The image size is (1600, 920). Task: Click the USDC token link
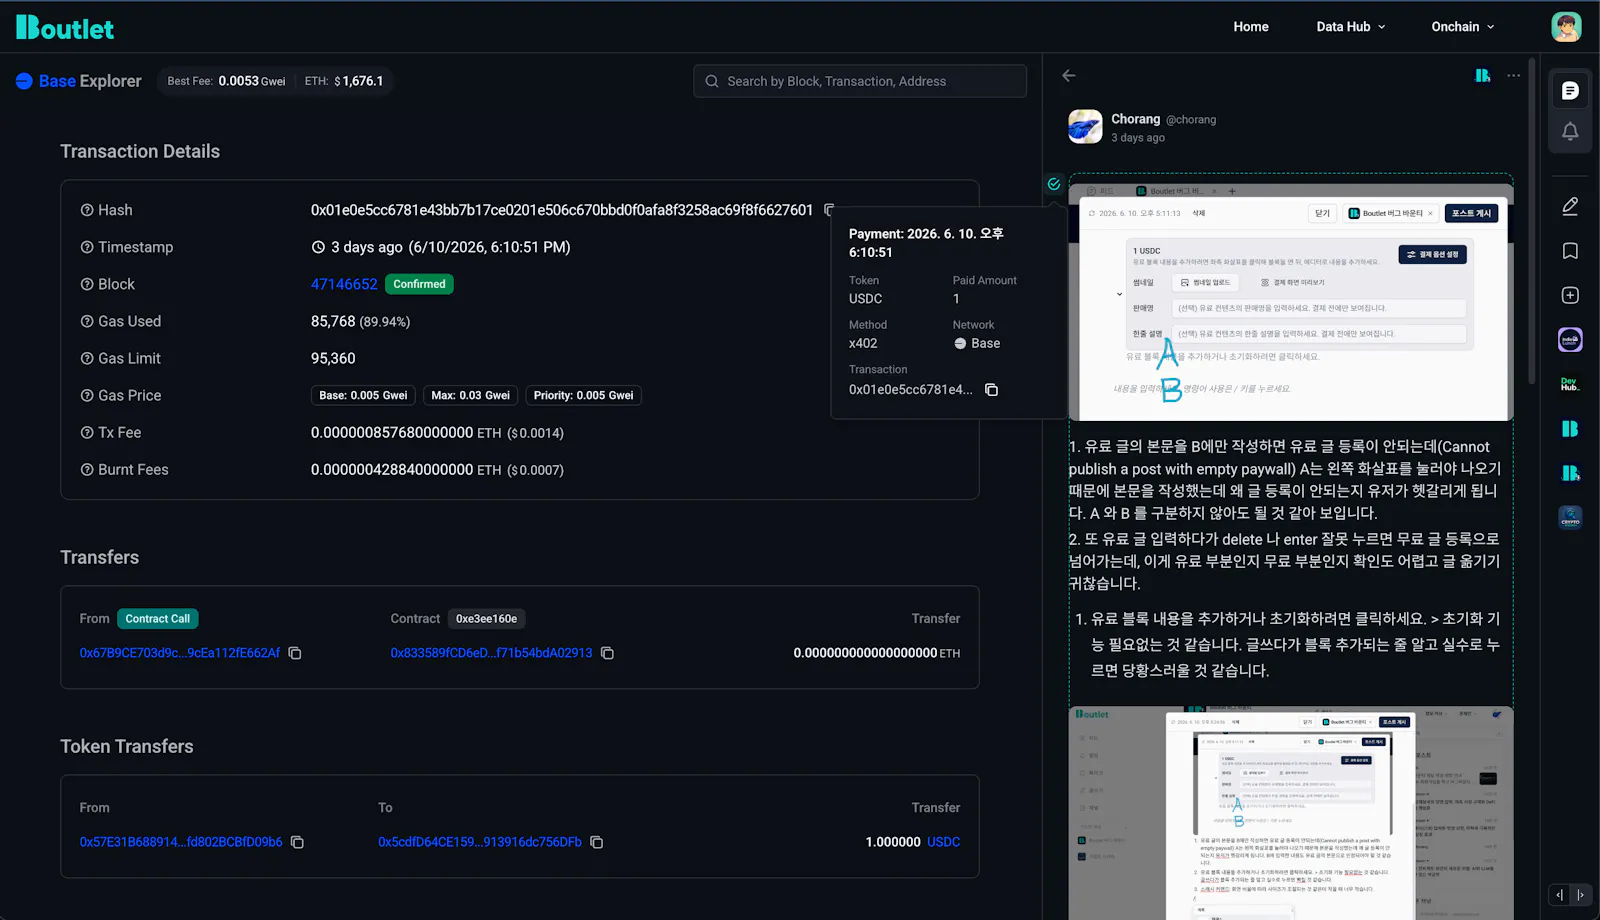(x=943, y=842)
